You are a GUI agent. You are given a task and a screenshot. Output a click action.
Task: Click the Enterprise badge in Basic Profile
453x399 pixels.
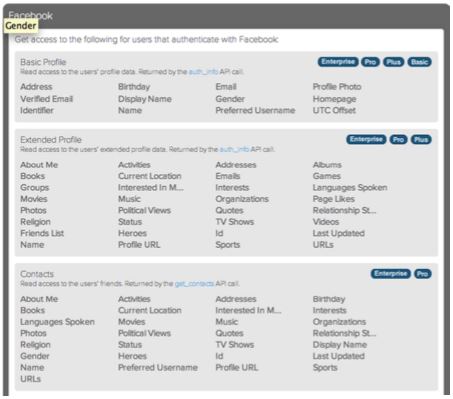click(338, 62)
